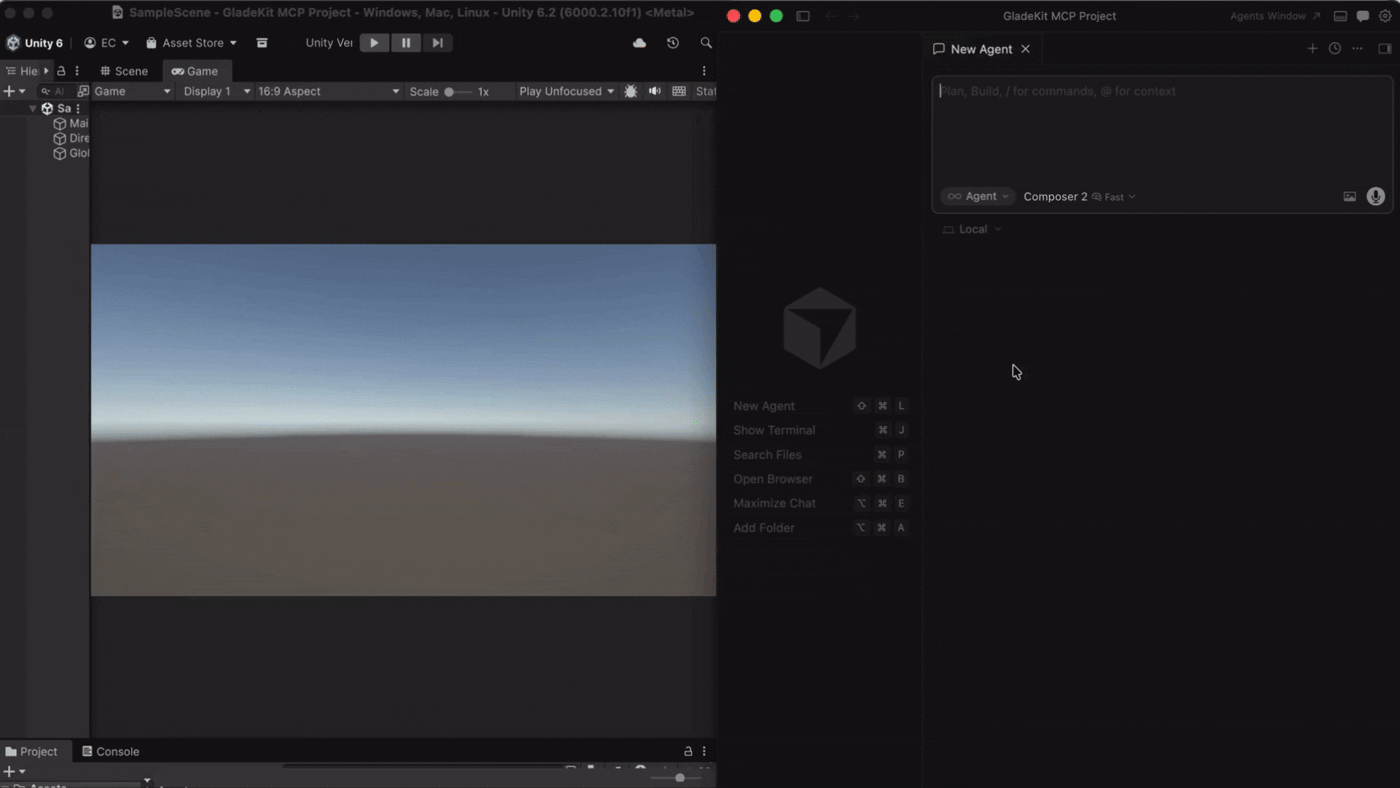Start Play mode in Unity
This screenshot has height=788, width=1400.
click(x=374, y=43)
